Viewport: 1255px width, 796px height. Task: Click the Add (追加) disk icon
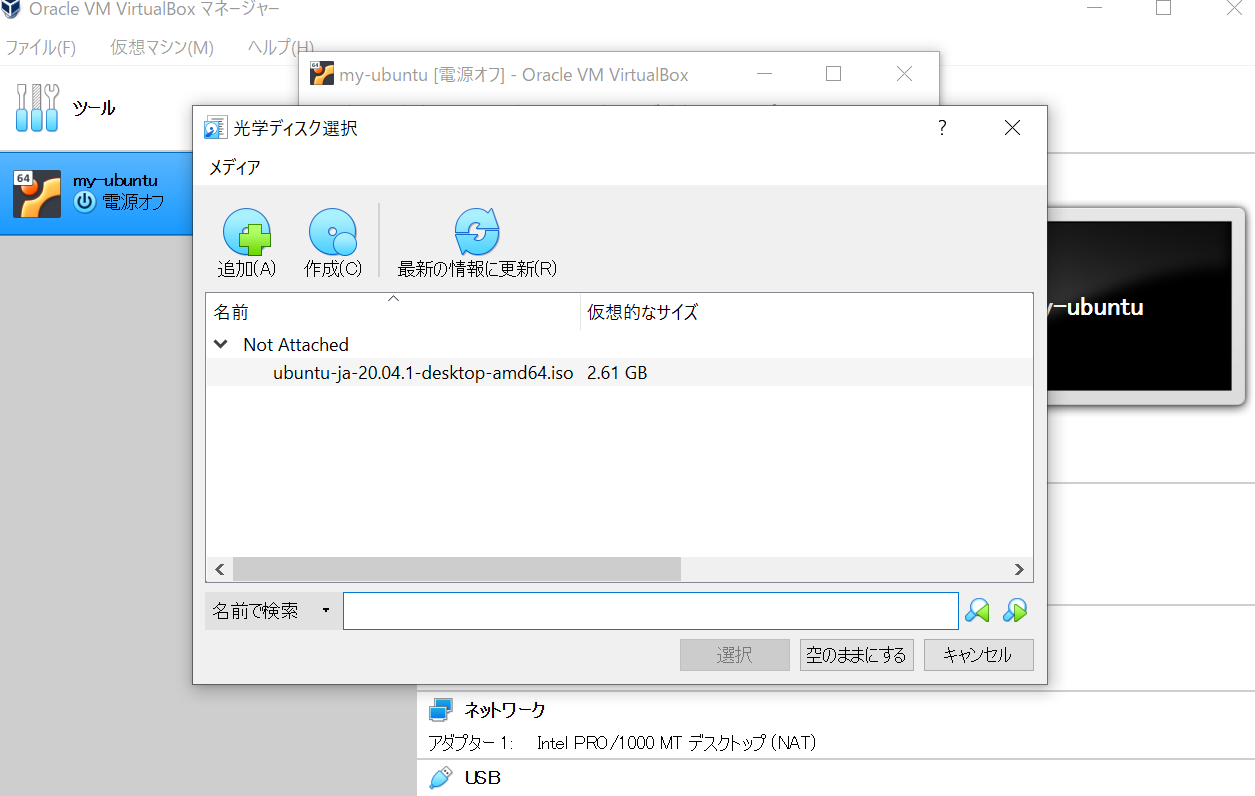point(247,233)
